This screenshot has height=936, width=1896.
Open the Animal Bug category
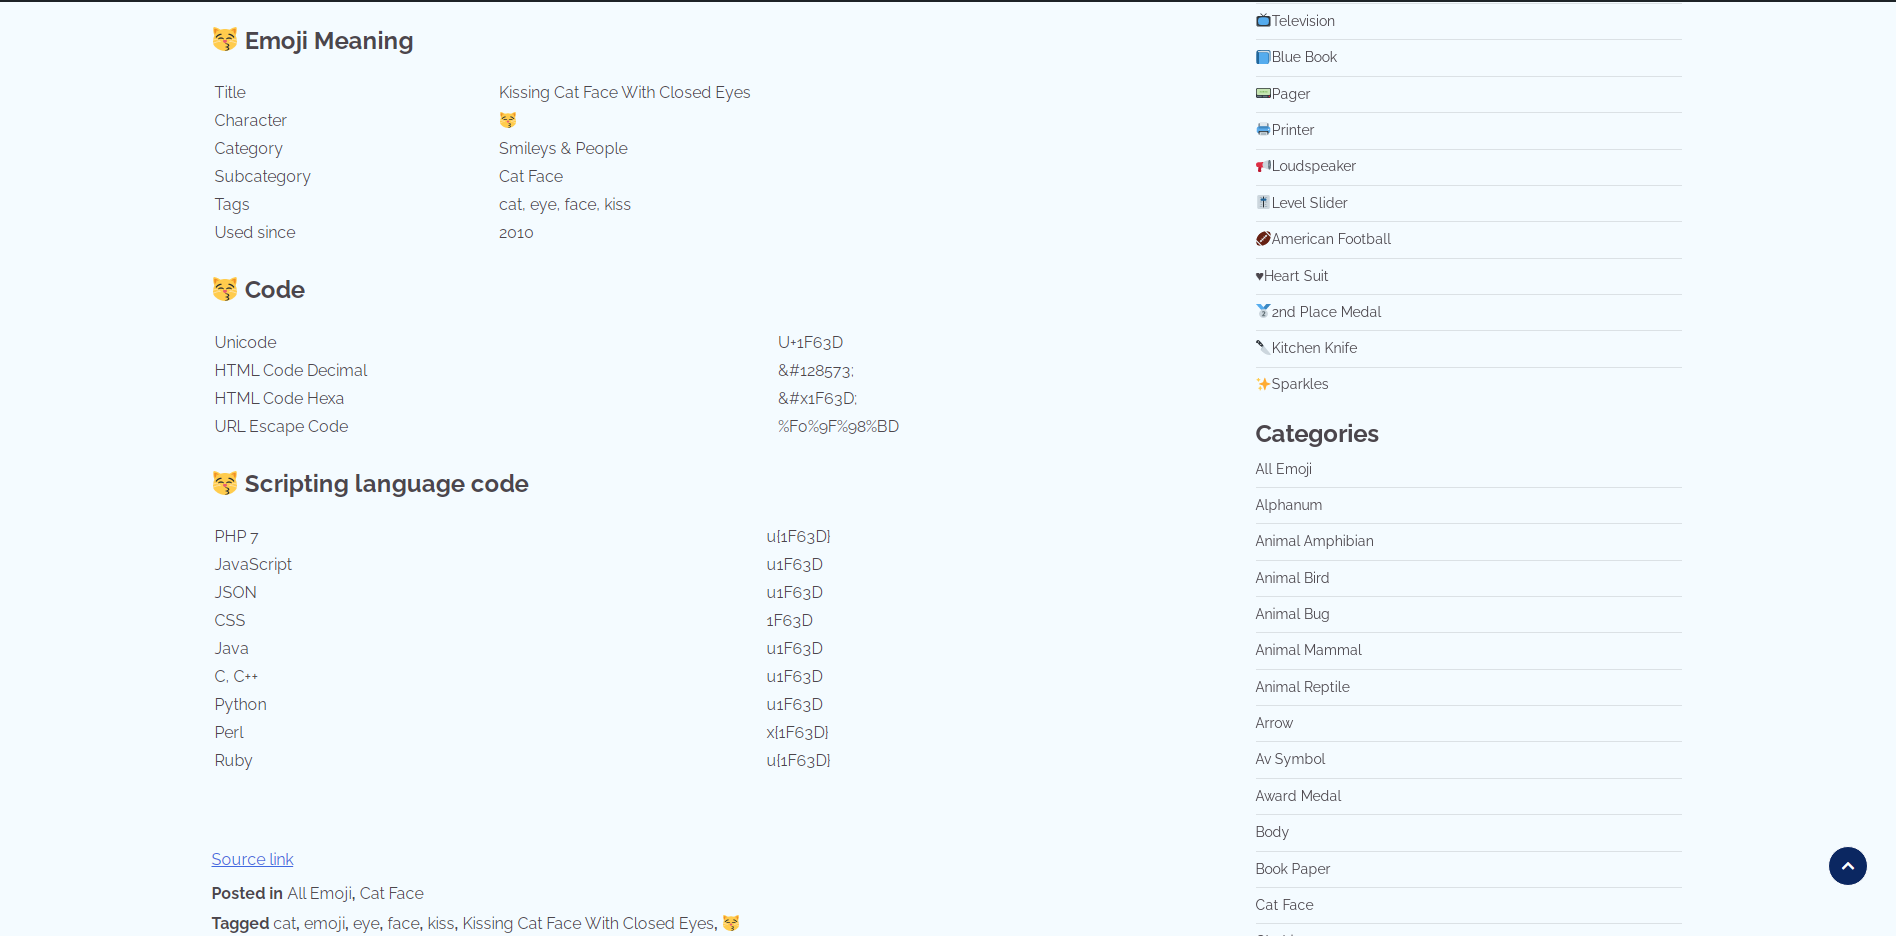pos(1293,614)
